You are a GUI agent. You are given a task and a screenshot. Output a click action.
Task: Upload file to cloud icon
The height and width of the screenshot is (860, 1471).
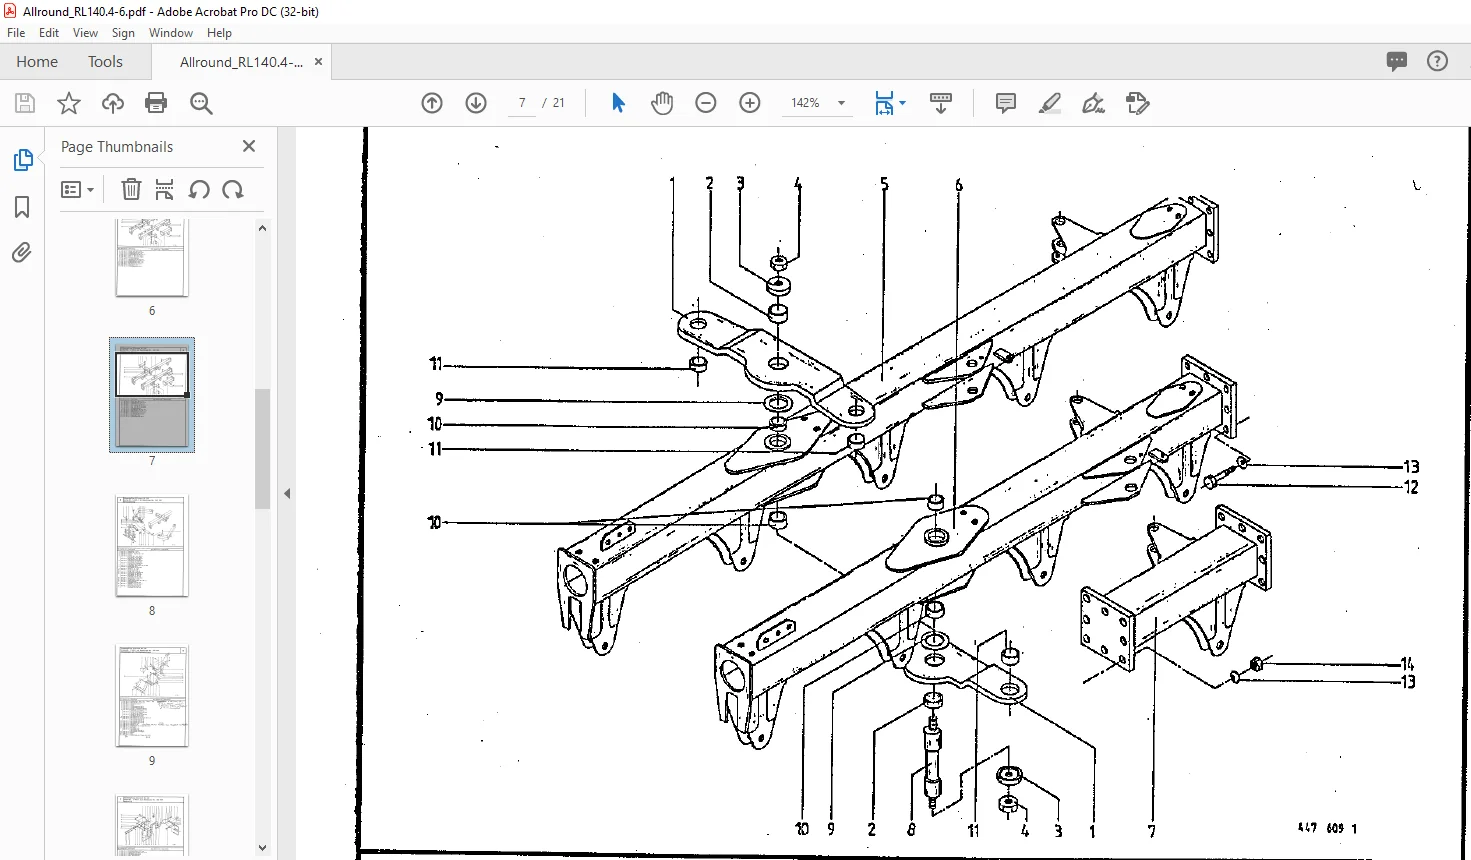[x=113, y=103]
